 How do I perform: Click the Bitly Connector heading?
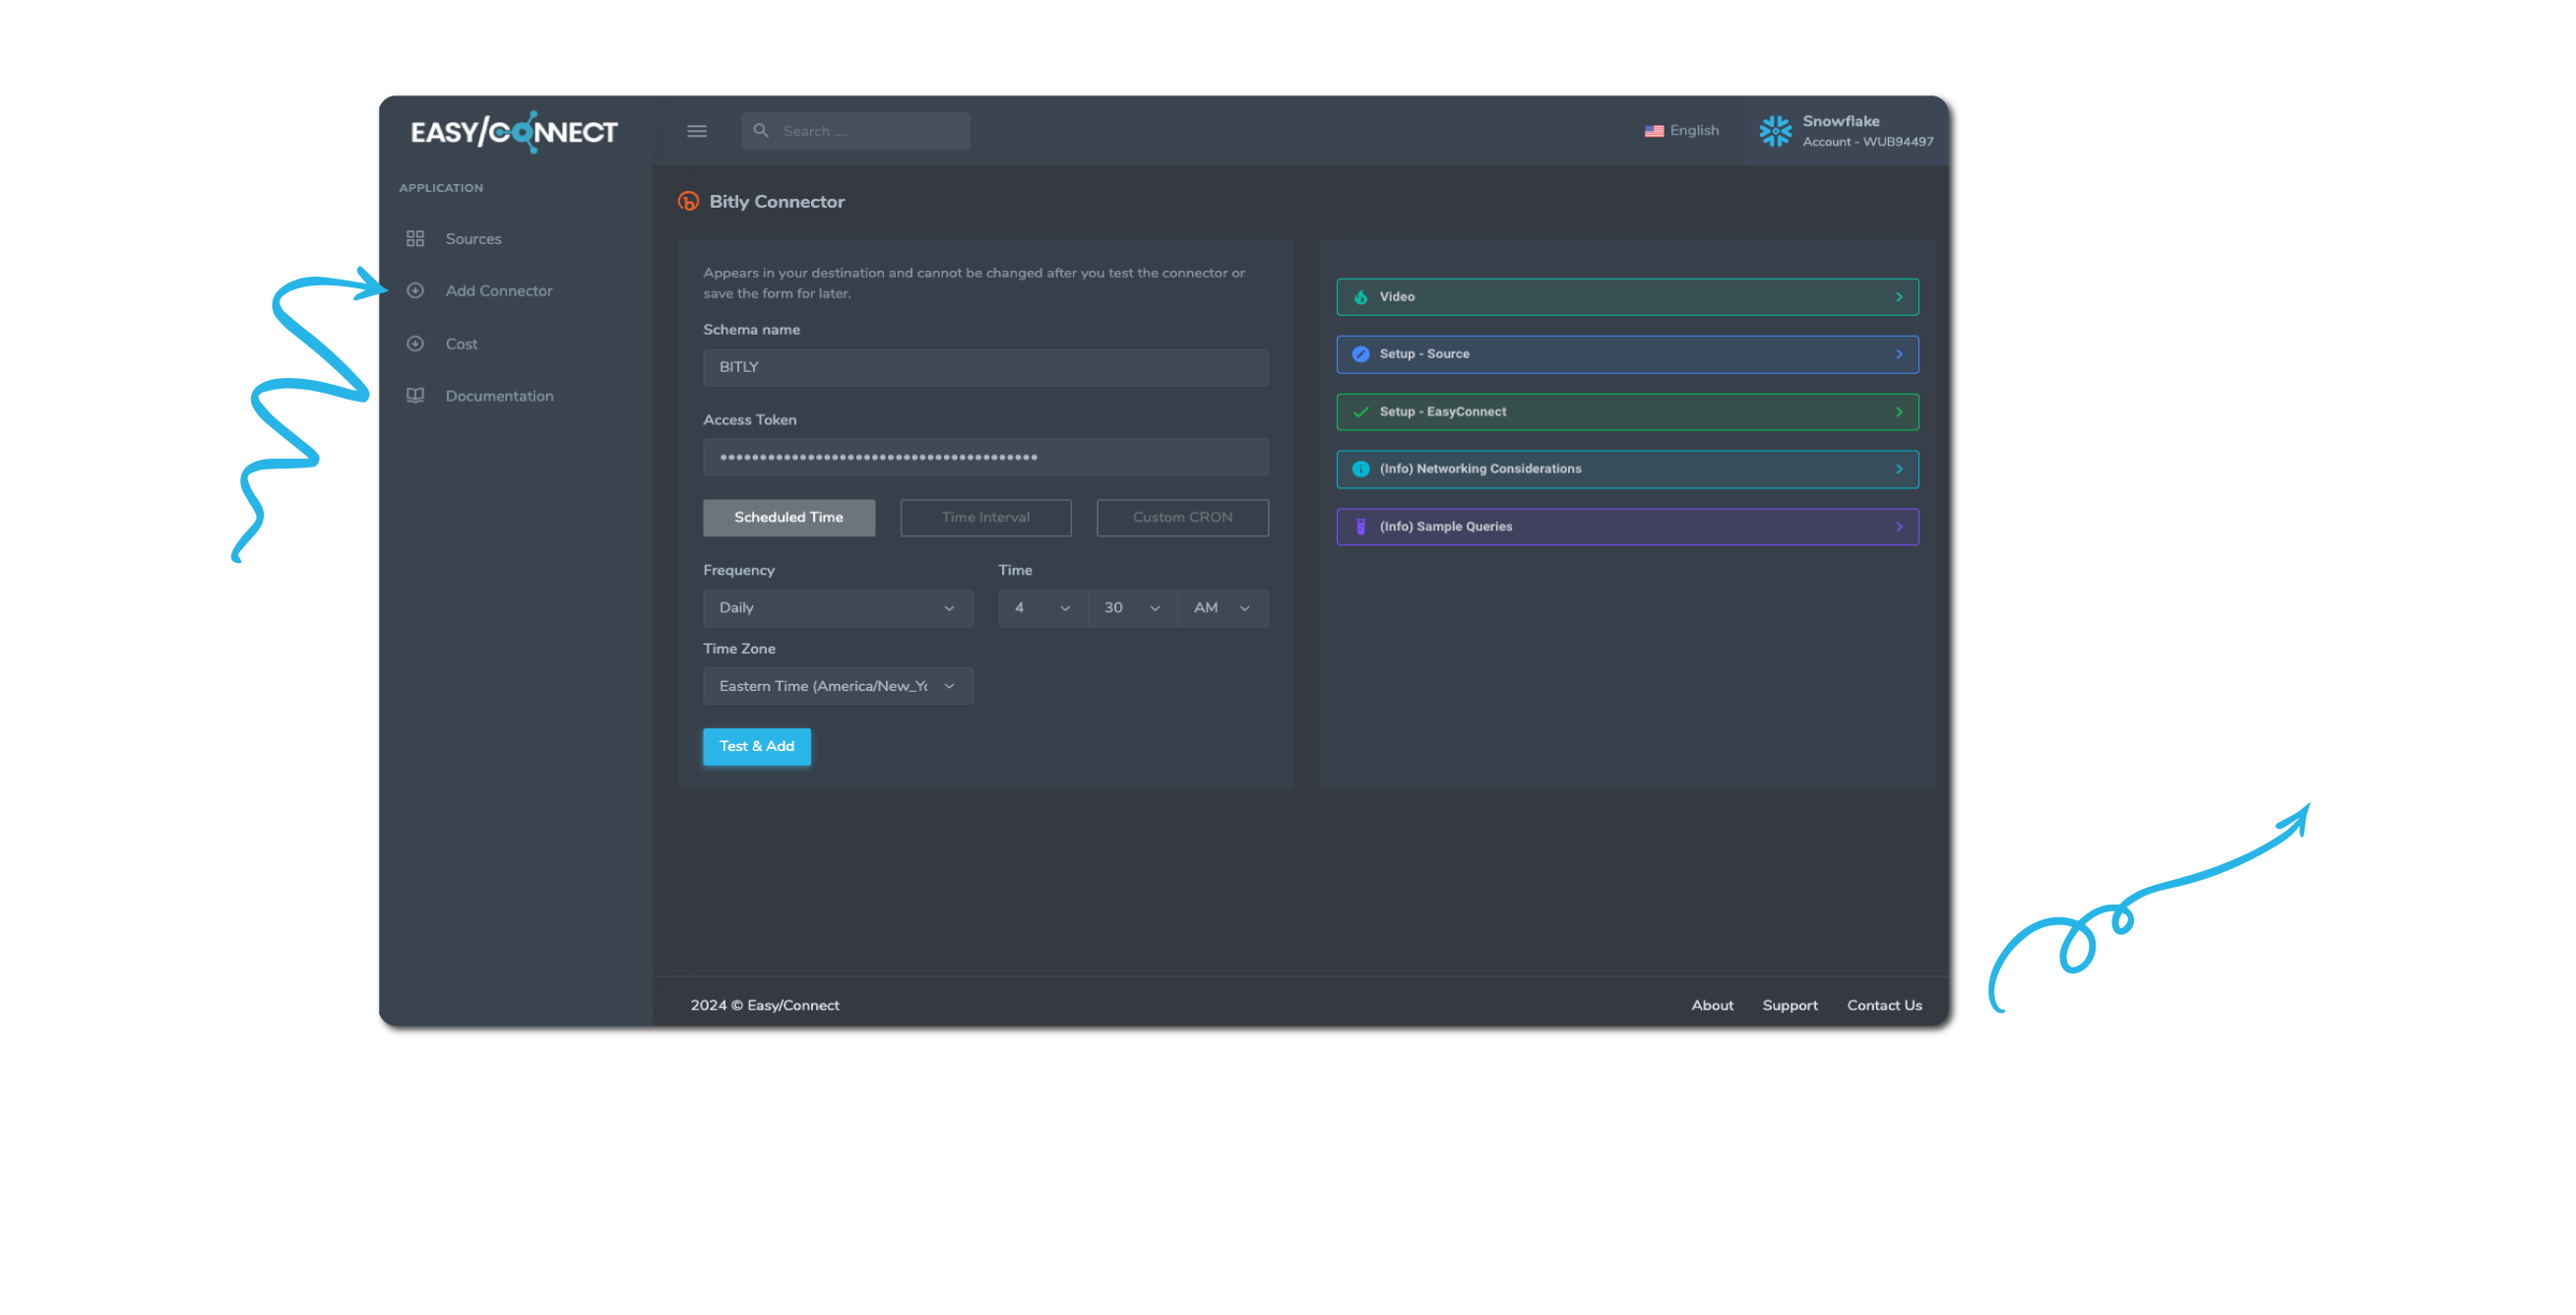776,202
